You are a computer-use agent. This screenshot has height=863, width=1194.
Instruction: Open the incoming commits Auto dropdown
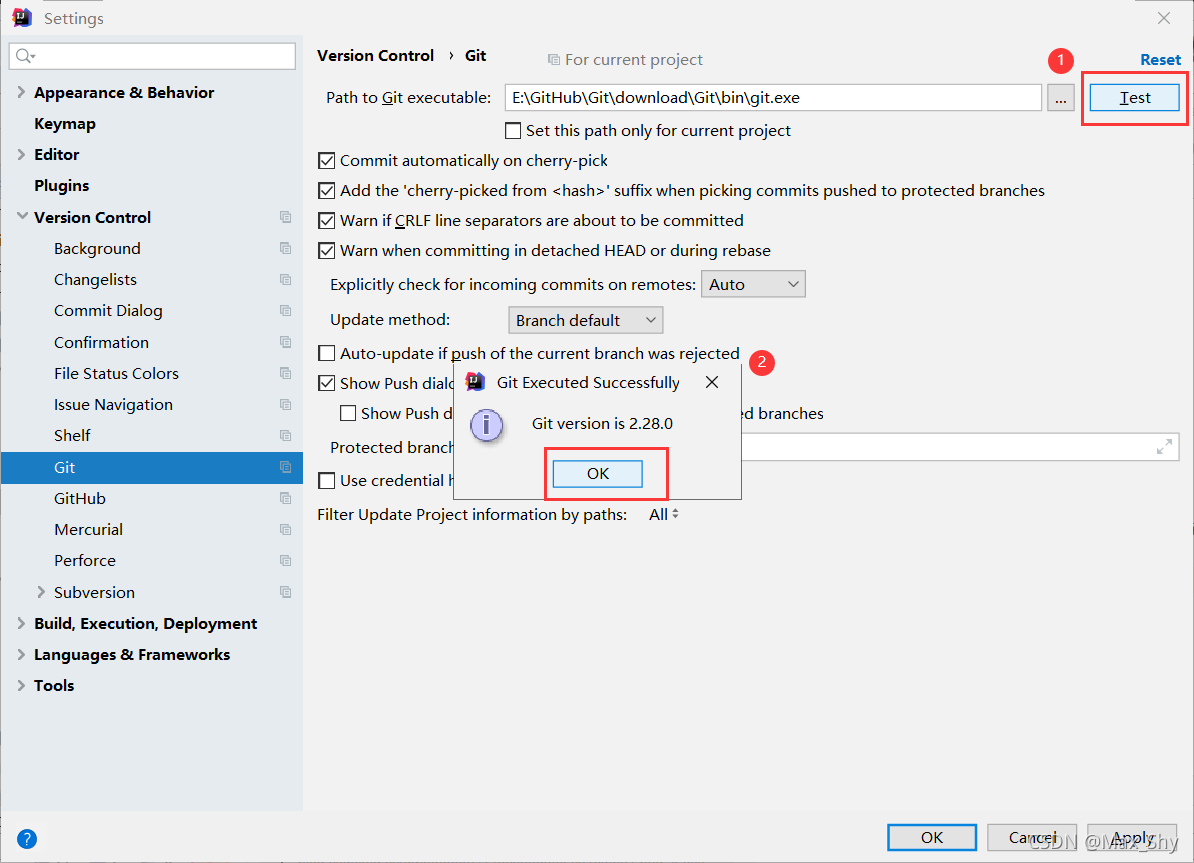click(x=753, y=284)
